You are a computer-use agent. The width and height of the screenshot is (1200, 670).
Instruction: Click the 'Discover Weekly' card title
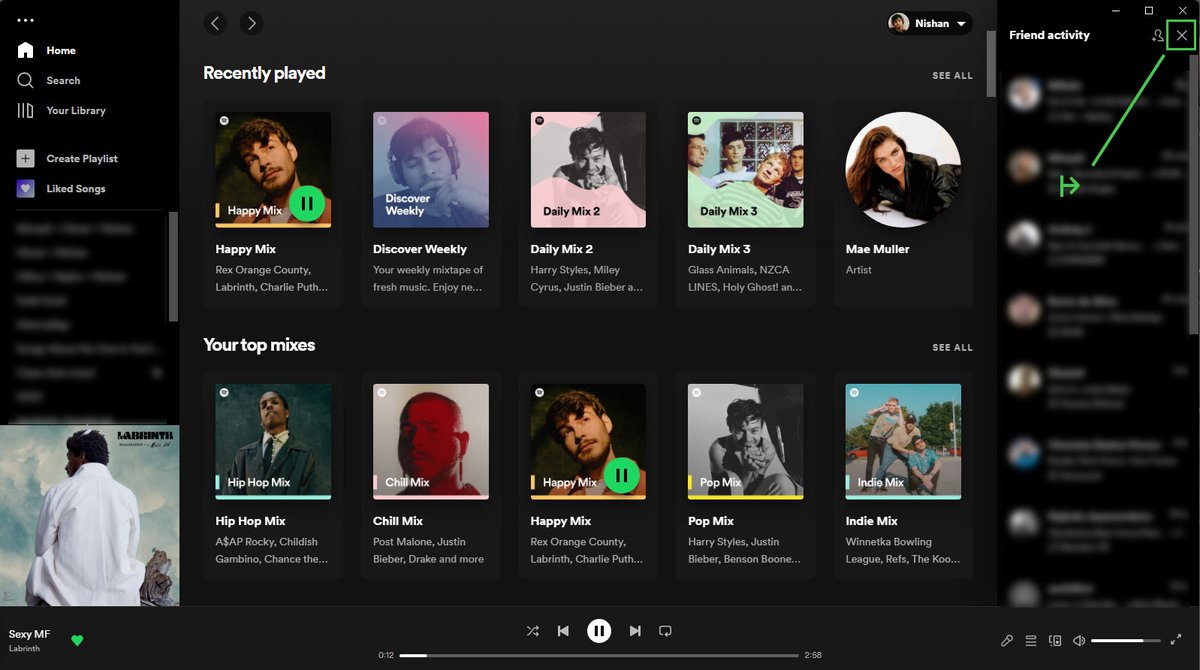point(420,249)
